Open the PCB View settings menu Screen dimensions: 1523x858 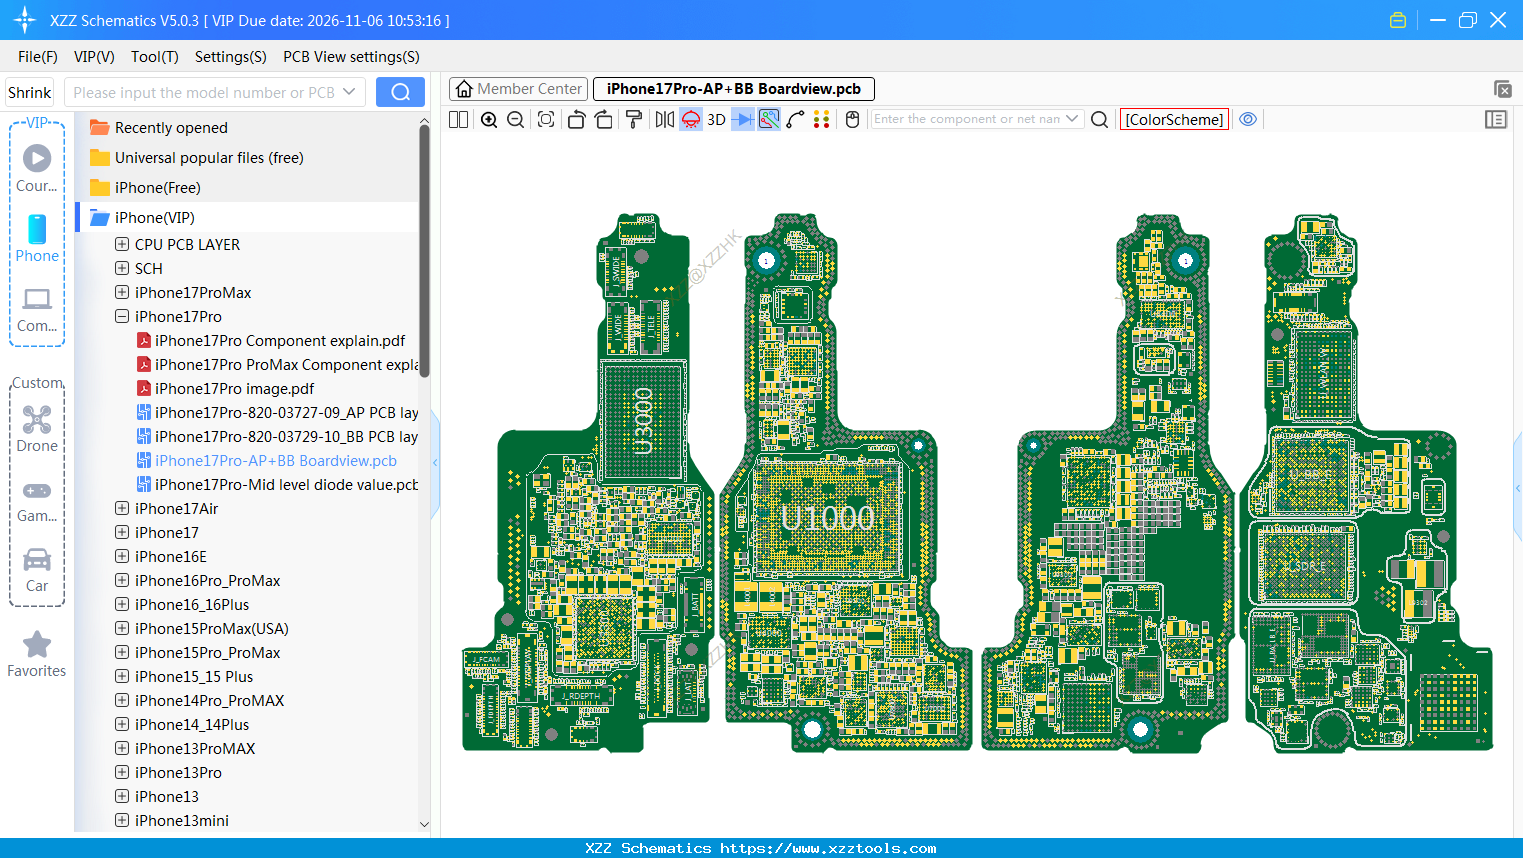[351, 57]
